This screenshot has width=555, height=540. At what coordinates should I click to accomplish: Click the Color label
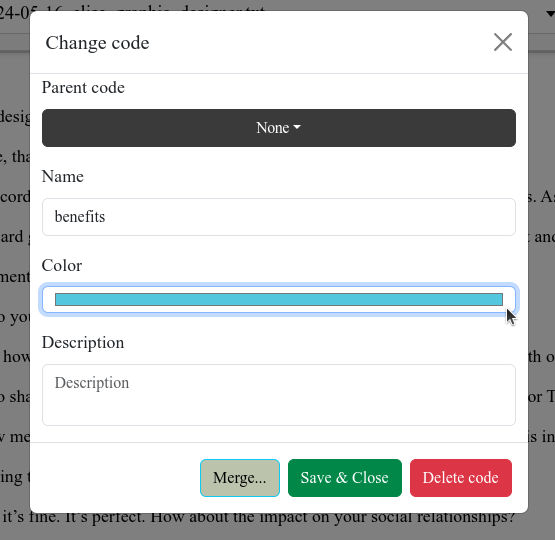(62, 265)
